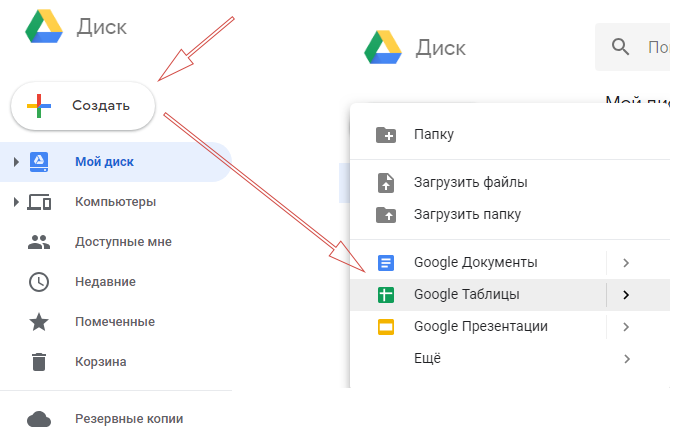Click the trash bin icon
This screenshot has height=447, width=678.
(x=39, y=362)
